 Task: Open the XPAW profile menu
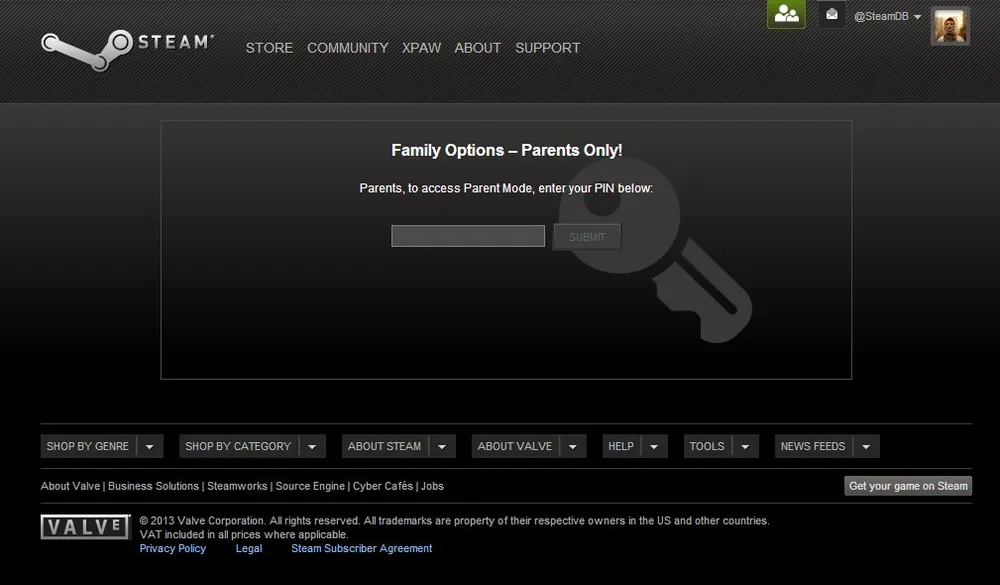point(421,48)
